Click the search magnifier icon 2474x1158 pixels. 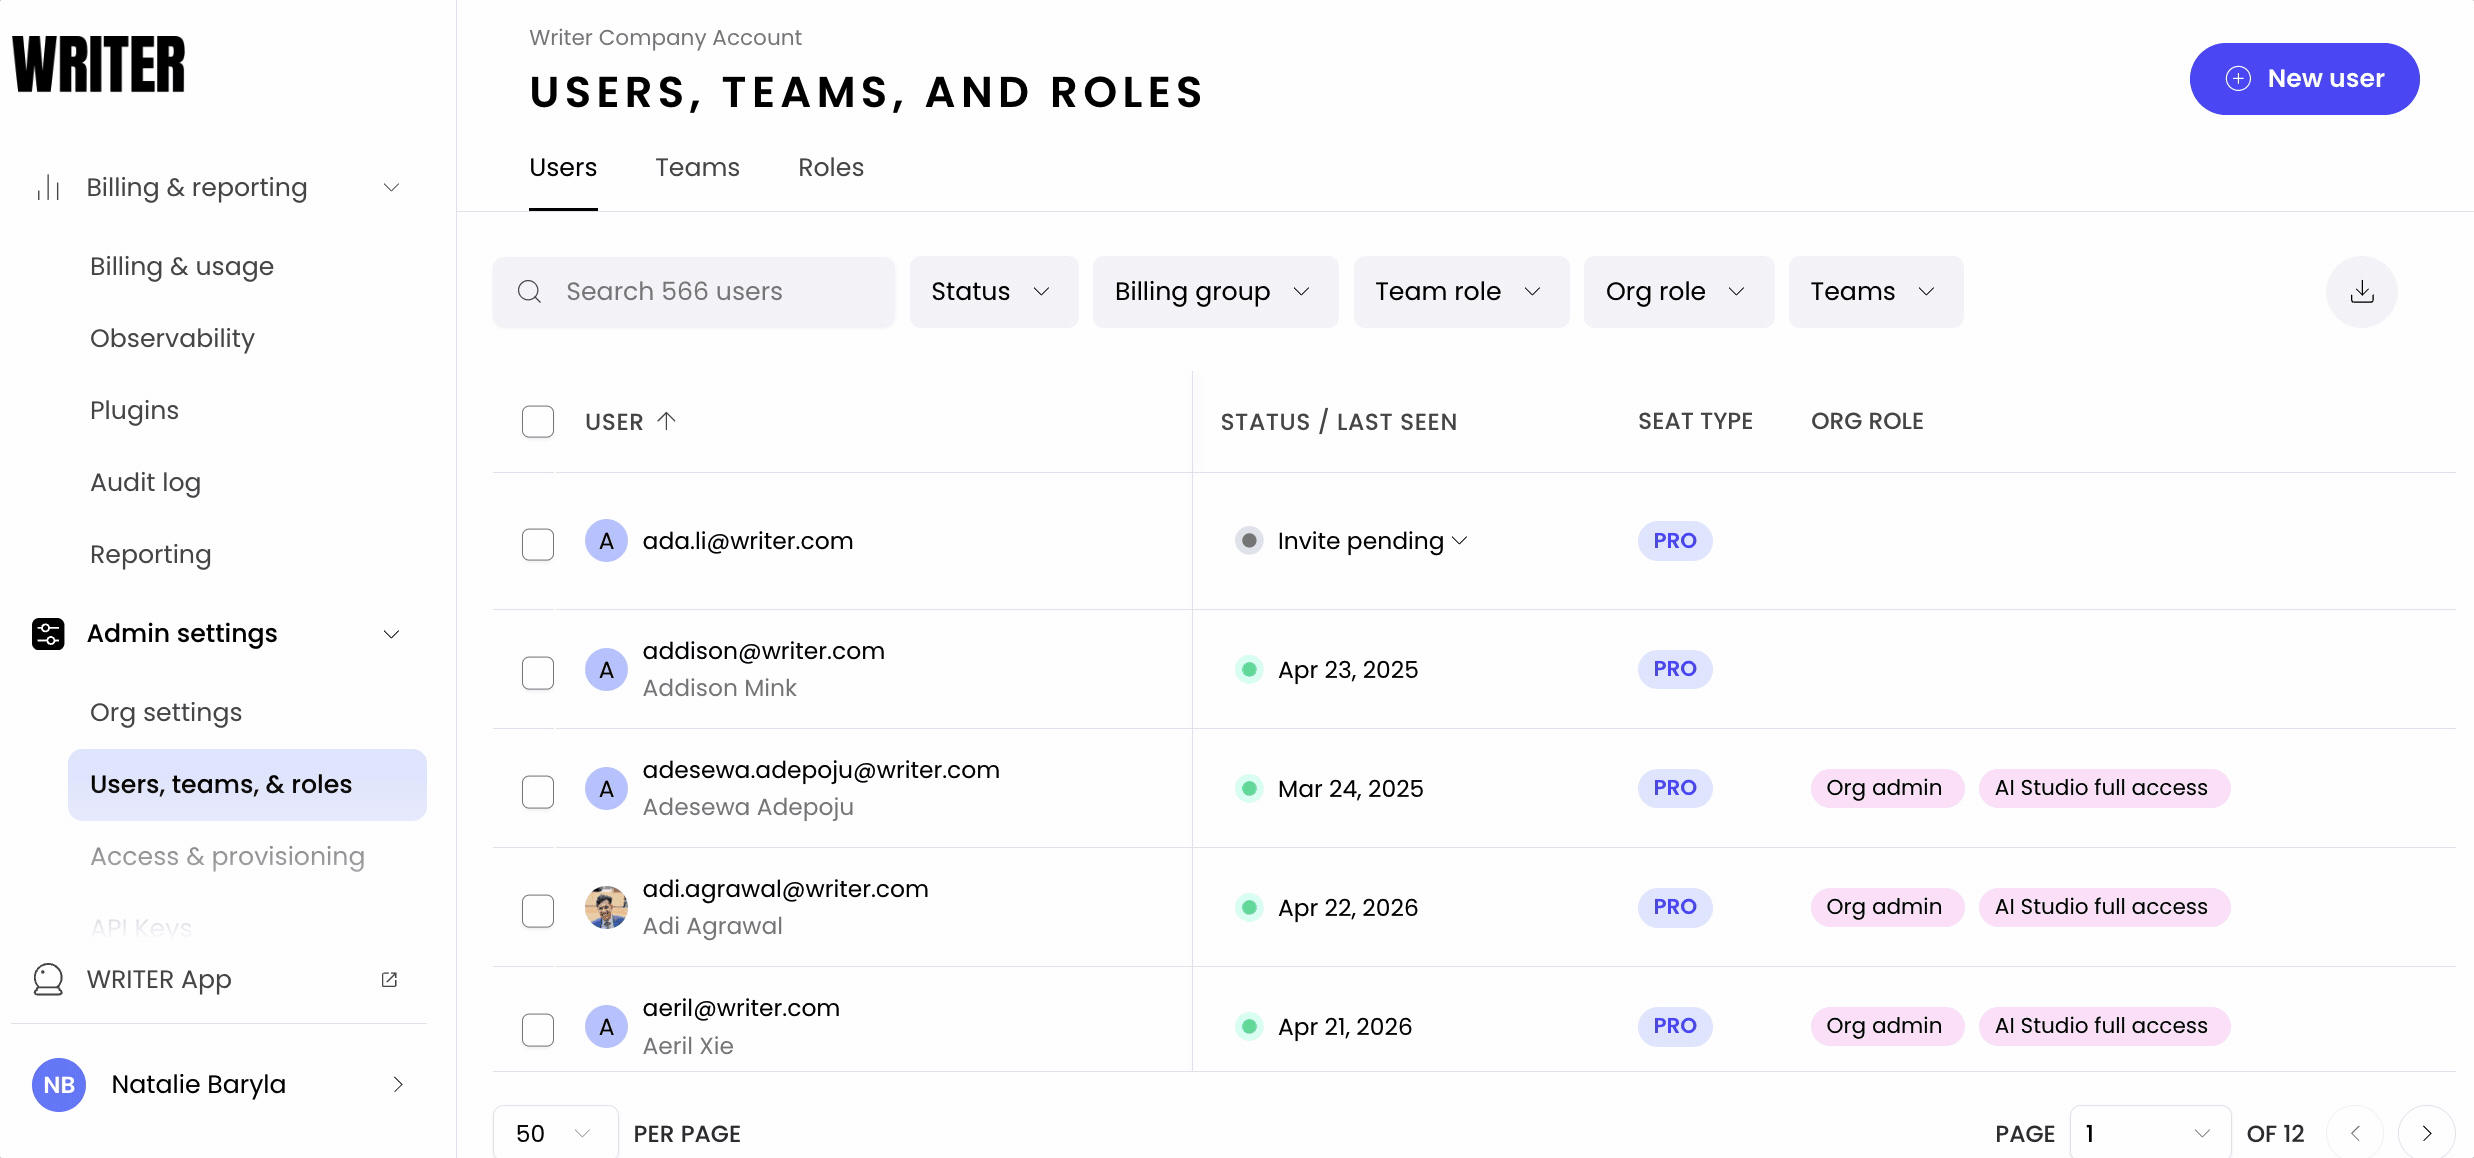[529, 292]
